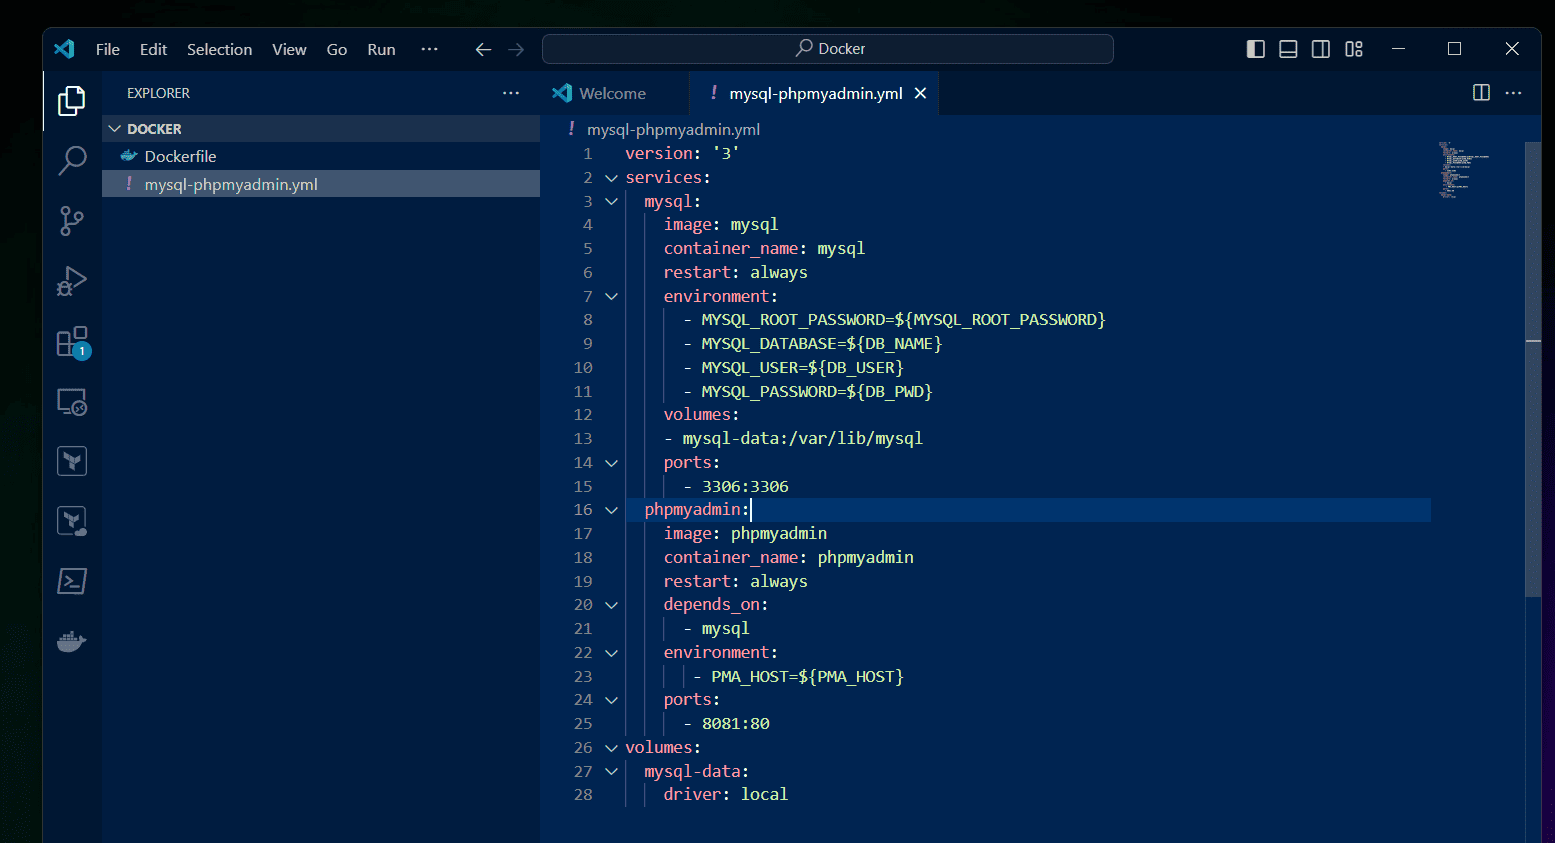Click the Docker command center search box
This screenshot has width=1555, height=843.
pos(828,49)
